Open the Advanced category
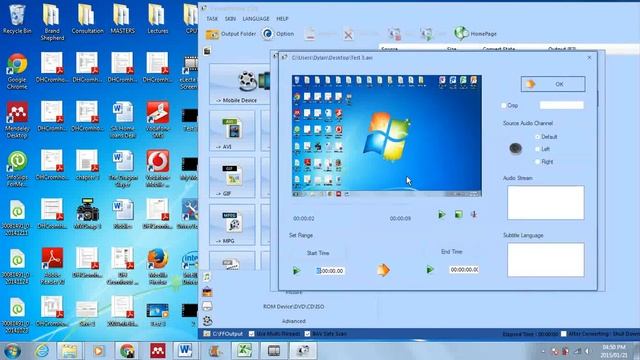Viewport: 640px width, 360px height. click(293, 321)
